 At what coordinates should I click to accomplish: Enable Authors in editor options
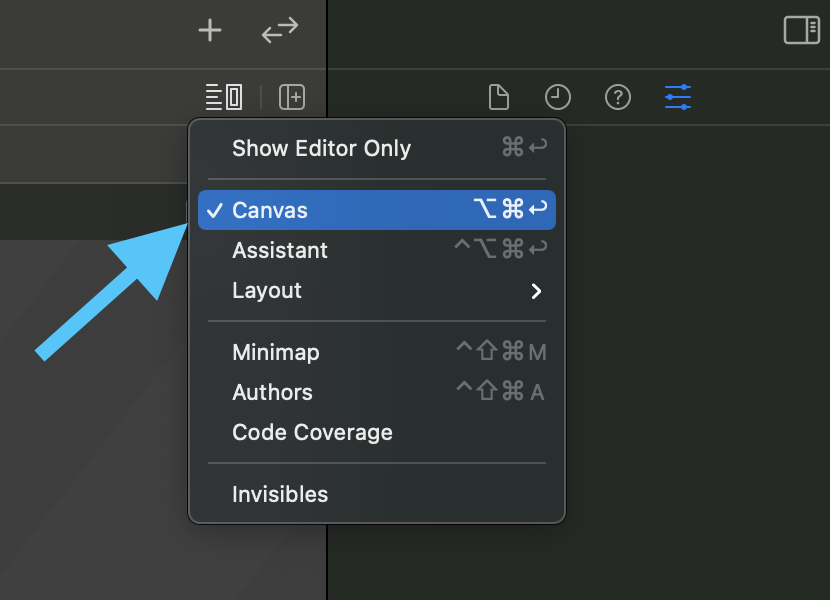point(377,392)
